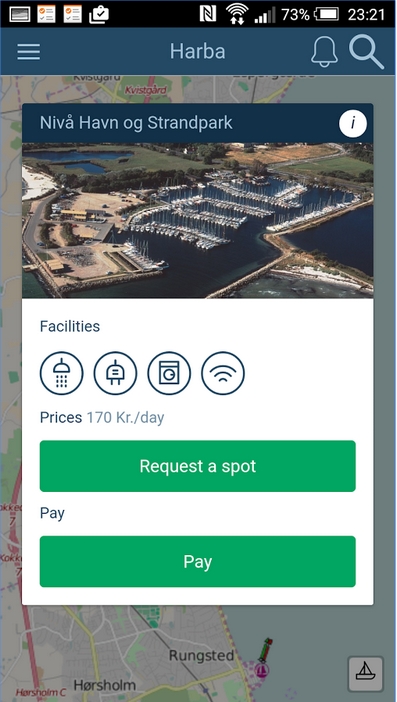
Task: Tap the Wi-Fi status icon in status bar
Action: tap(237, 14)
